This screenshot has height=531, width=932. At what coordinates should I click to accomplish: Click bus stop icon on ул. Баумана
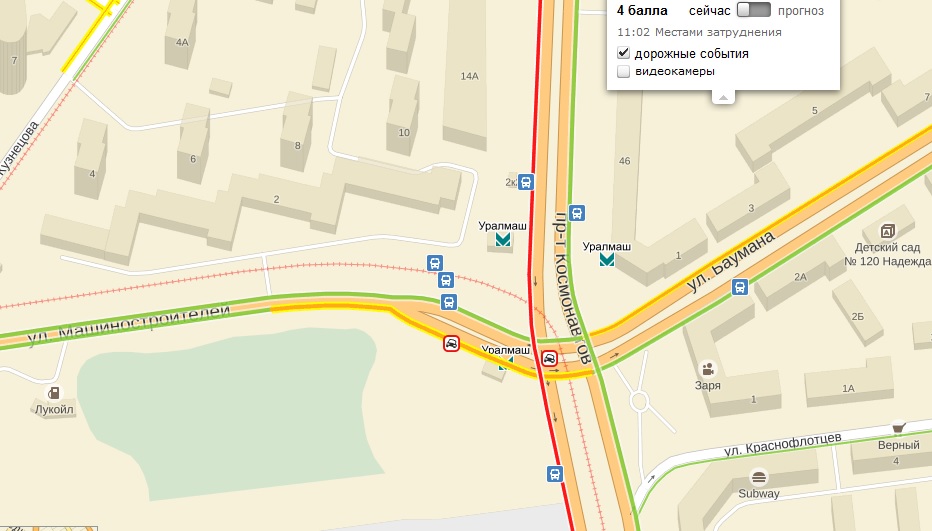coord(740,287)
